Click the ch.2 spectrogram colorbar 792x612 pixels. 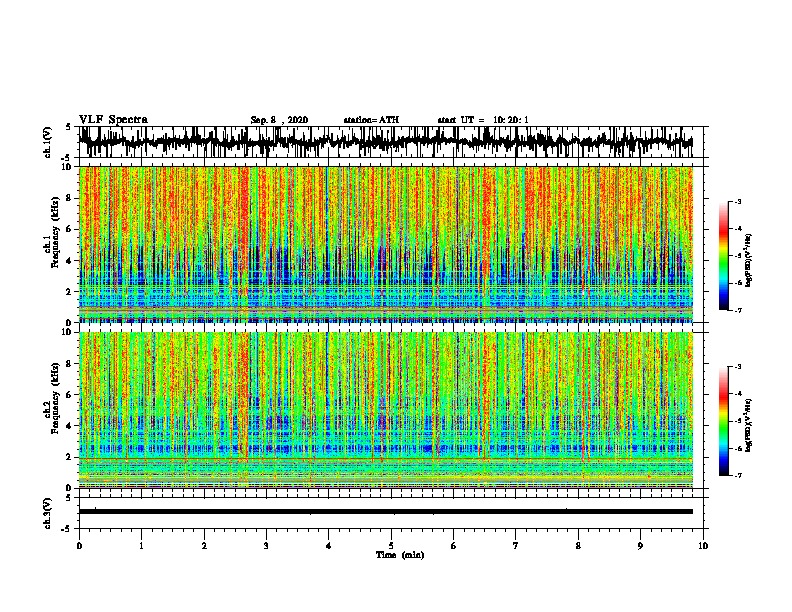[723, 421]
